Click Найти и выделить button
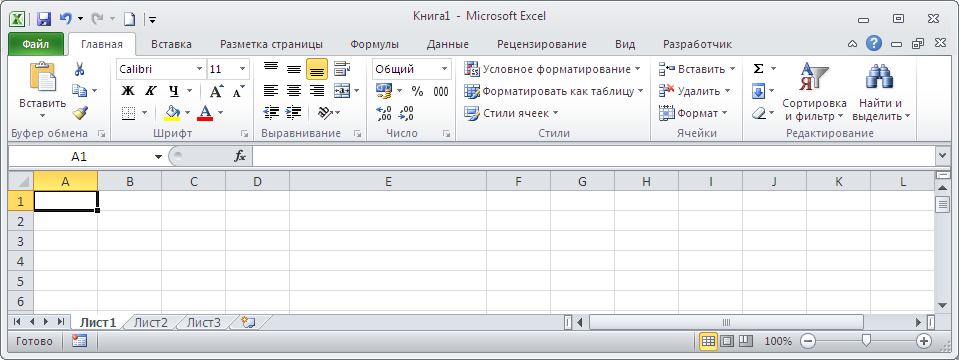 pos(881,92)
